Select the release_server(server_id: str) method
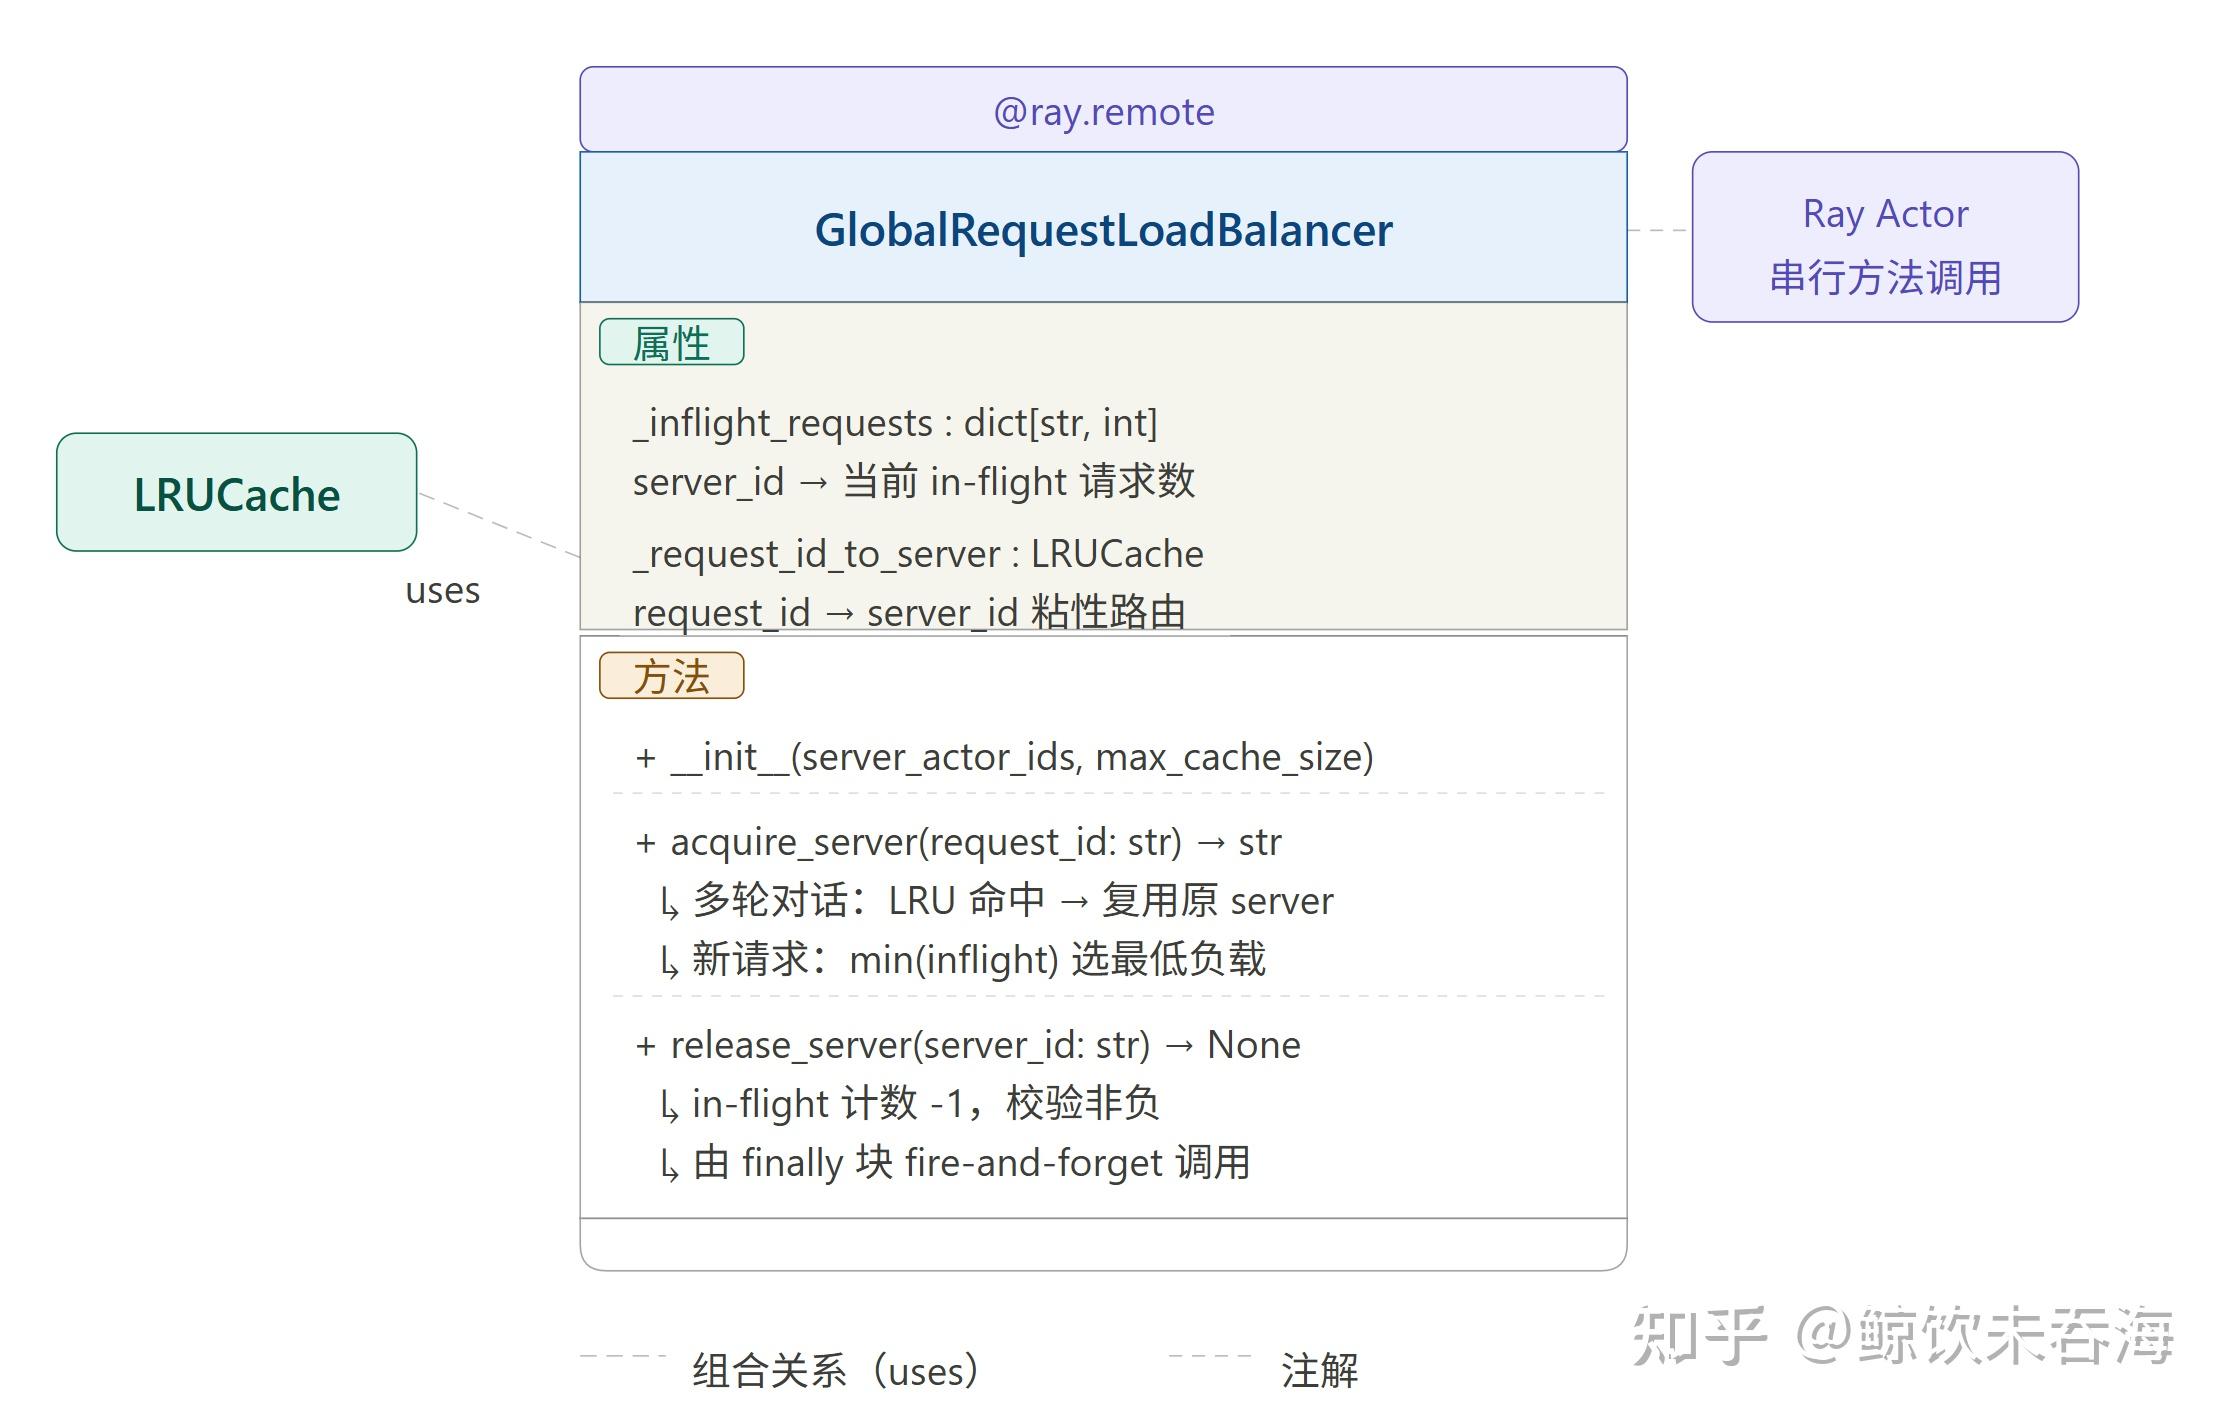The width and height of the screenshot is (2230, 1427). [x=968, y=1045]
